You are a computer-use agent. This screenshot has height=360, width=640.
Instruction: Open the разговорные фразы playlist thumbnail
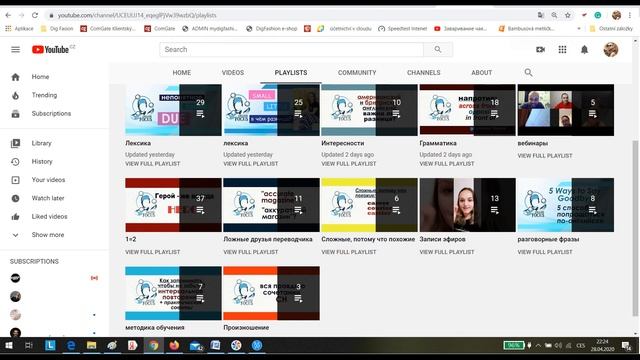pos(566,205)
